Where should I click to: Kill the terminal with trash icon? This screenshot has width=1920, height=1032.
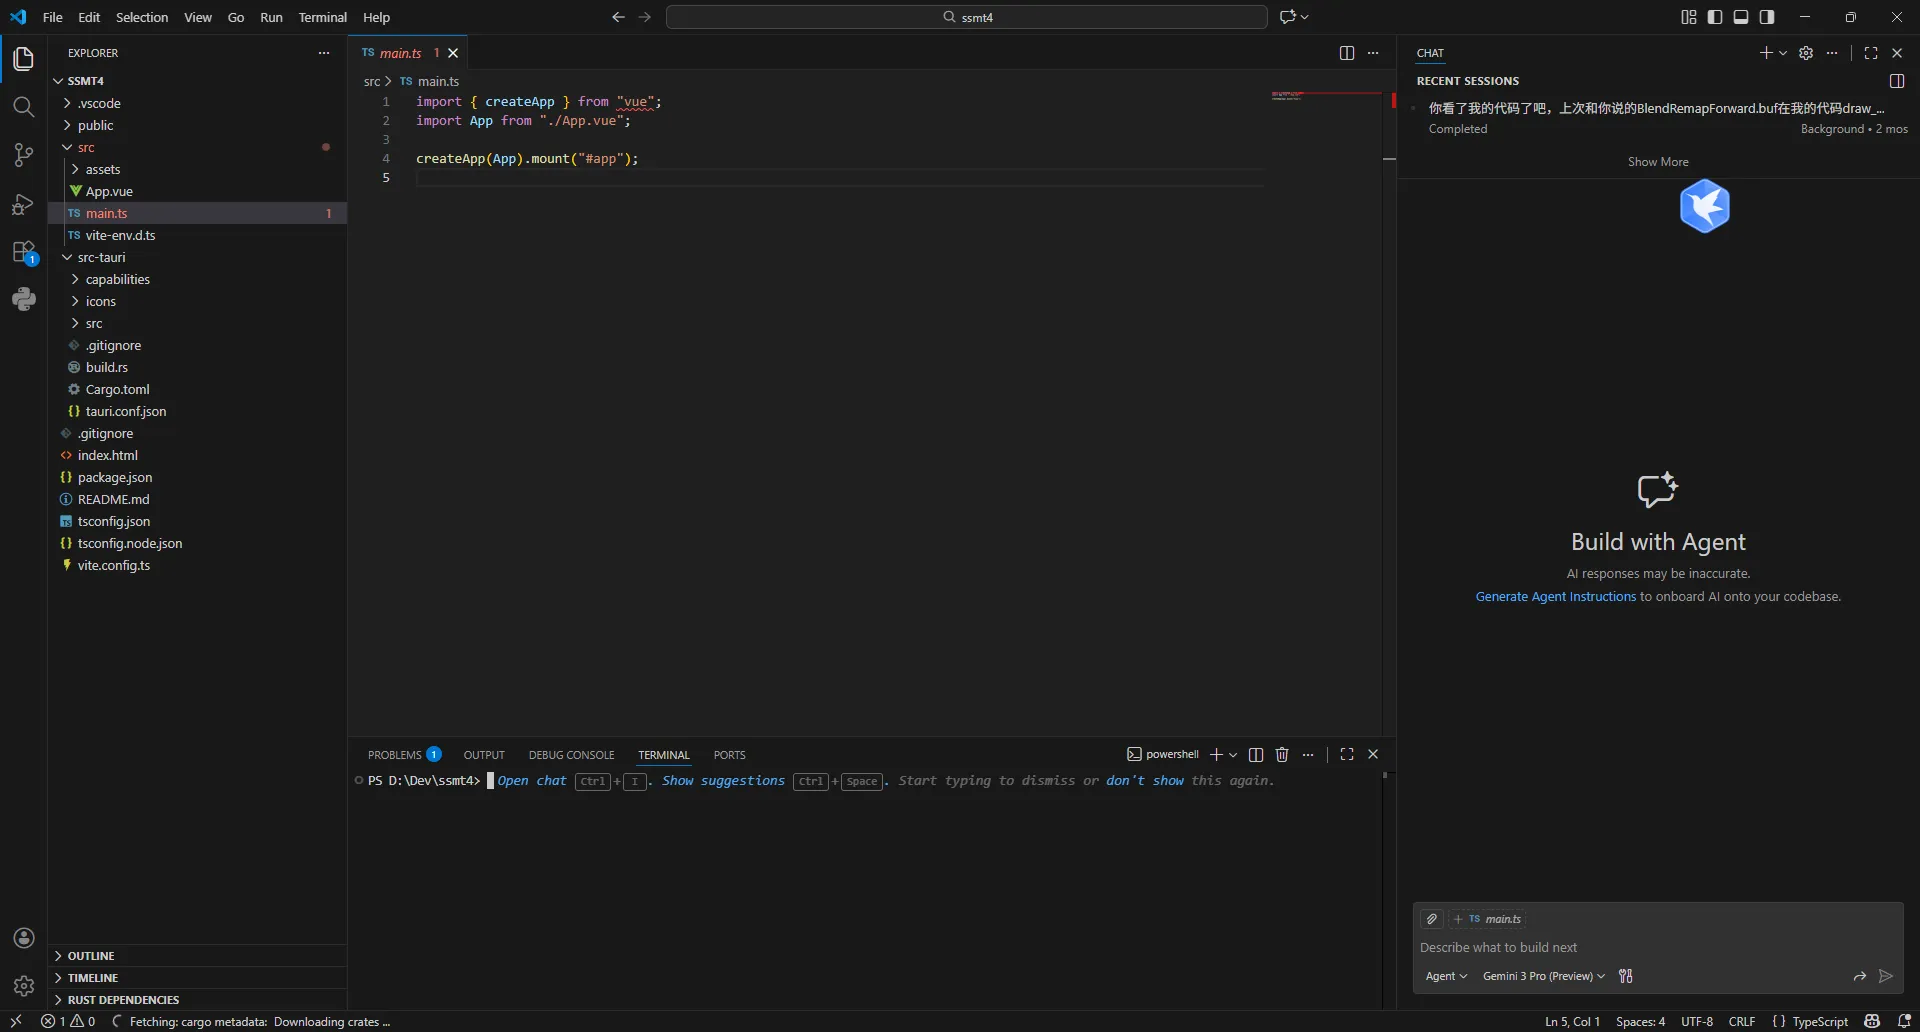pos(1282,755)
